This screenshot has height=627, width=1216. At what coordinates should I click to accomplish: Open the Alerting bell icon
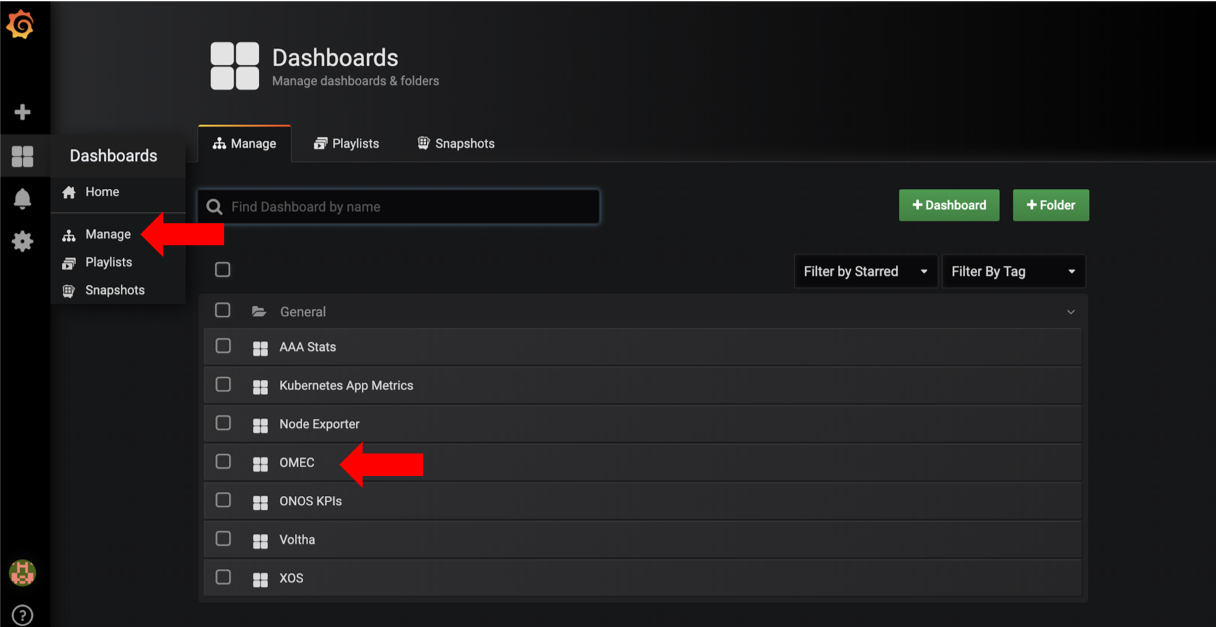point(22,198)
